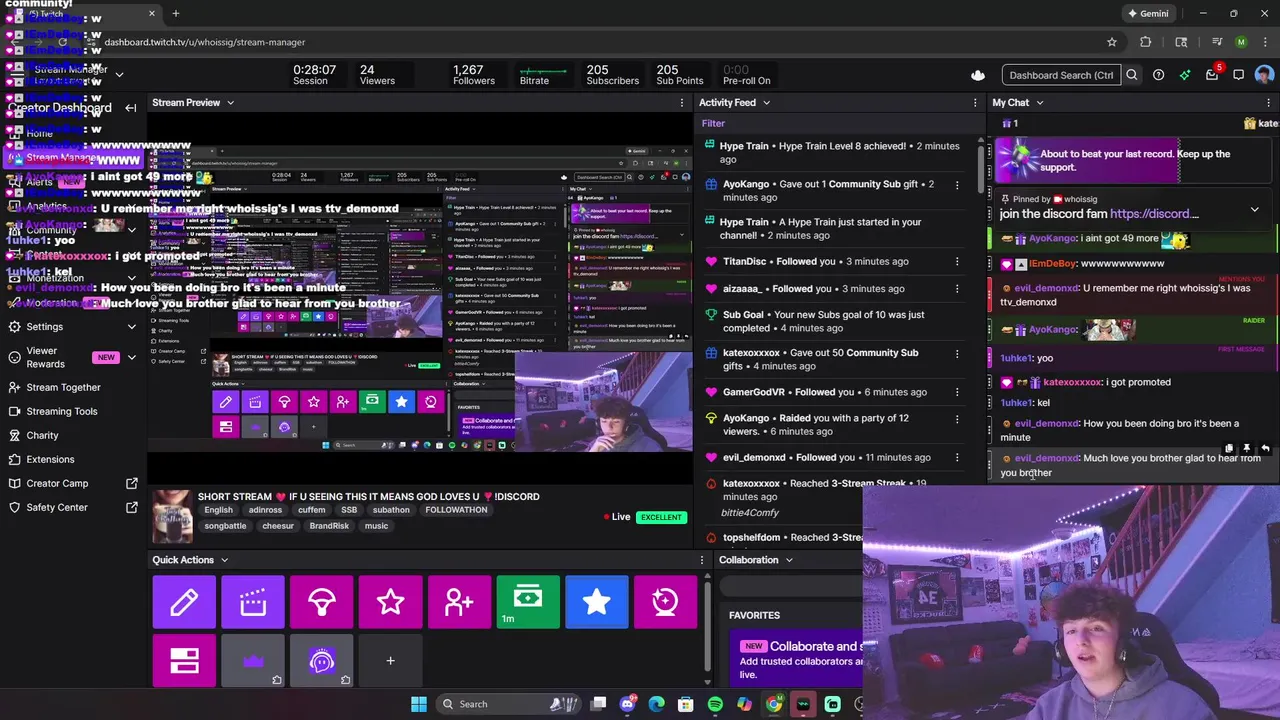Click the BrandRisk stream tag
The image size is (1280, 720).
329,526
